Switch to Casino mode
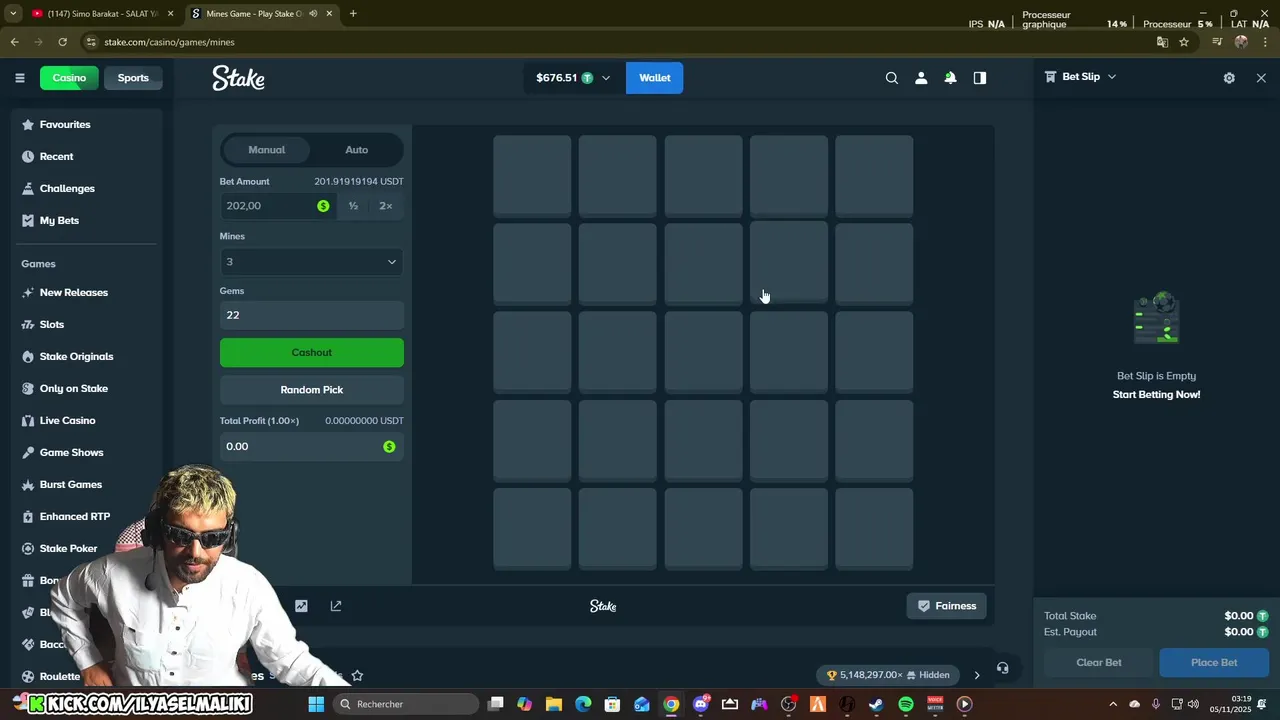Screen dimensions: 1280x720 (x=69, y=78)
